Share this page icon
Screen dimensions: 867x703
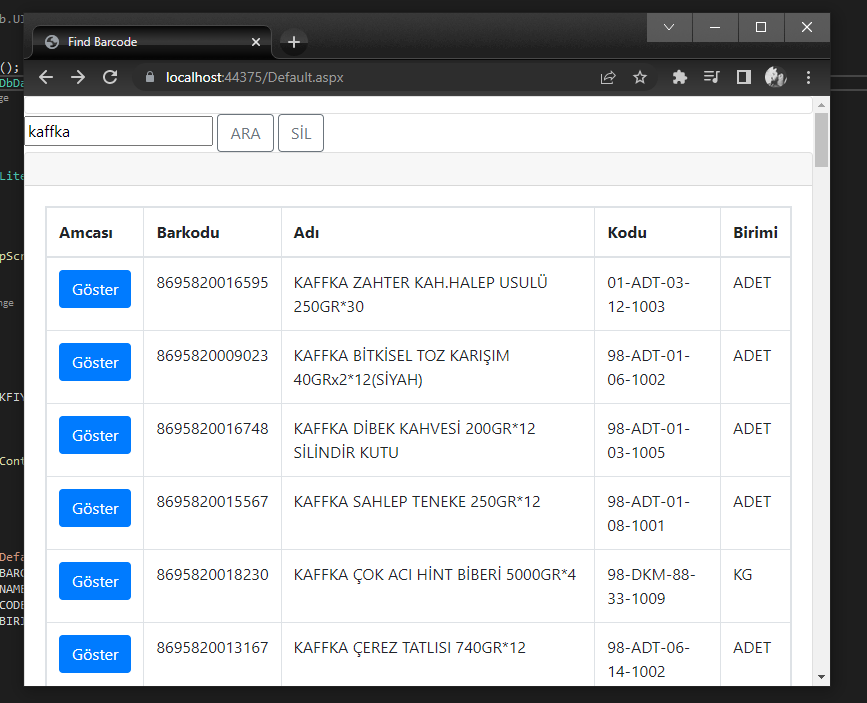tap(608, 77)
